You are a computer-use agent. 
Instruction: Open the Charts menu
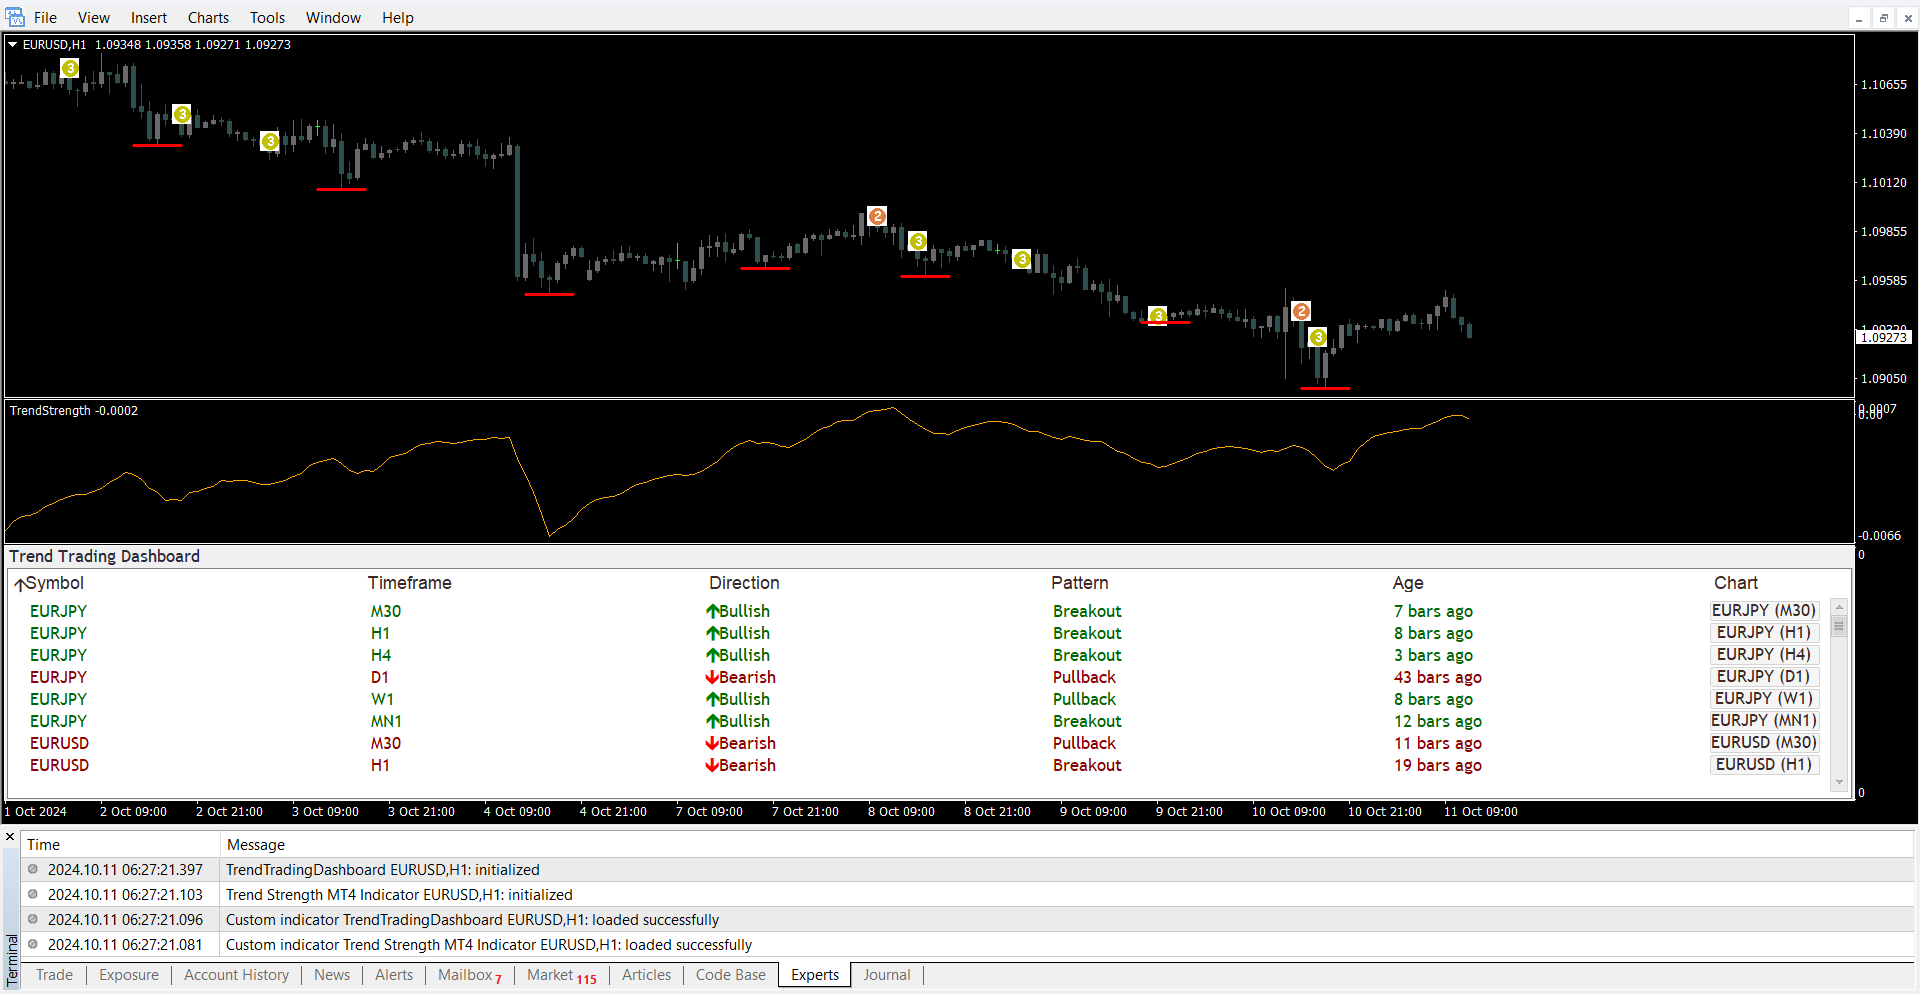pyautogui.click(x=208, y=18)
